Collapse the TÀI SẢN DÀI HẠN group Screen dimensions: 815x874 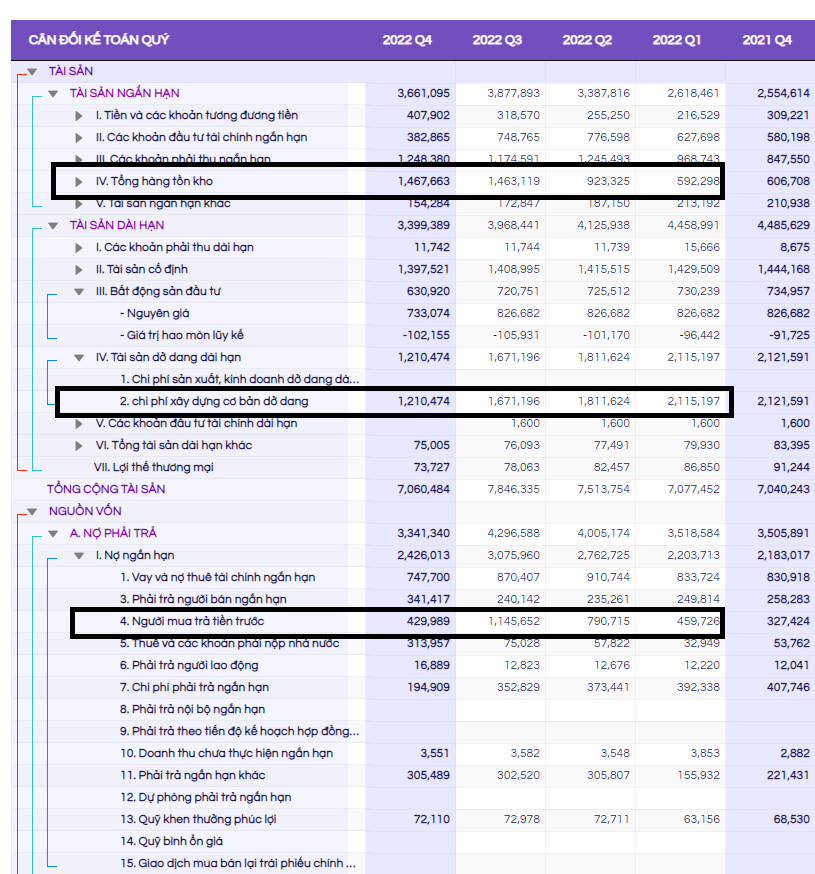pos(53,226)
